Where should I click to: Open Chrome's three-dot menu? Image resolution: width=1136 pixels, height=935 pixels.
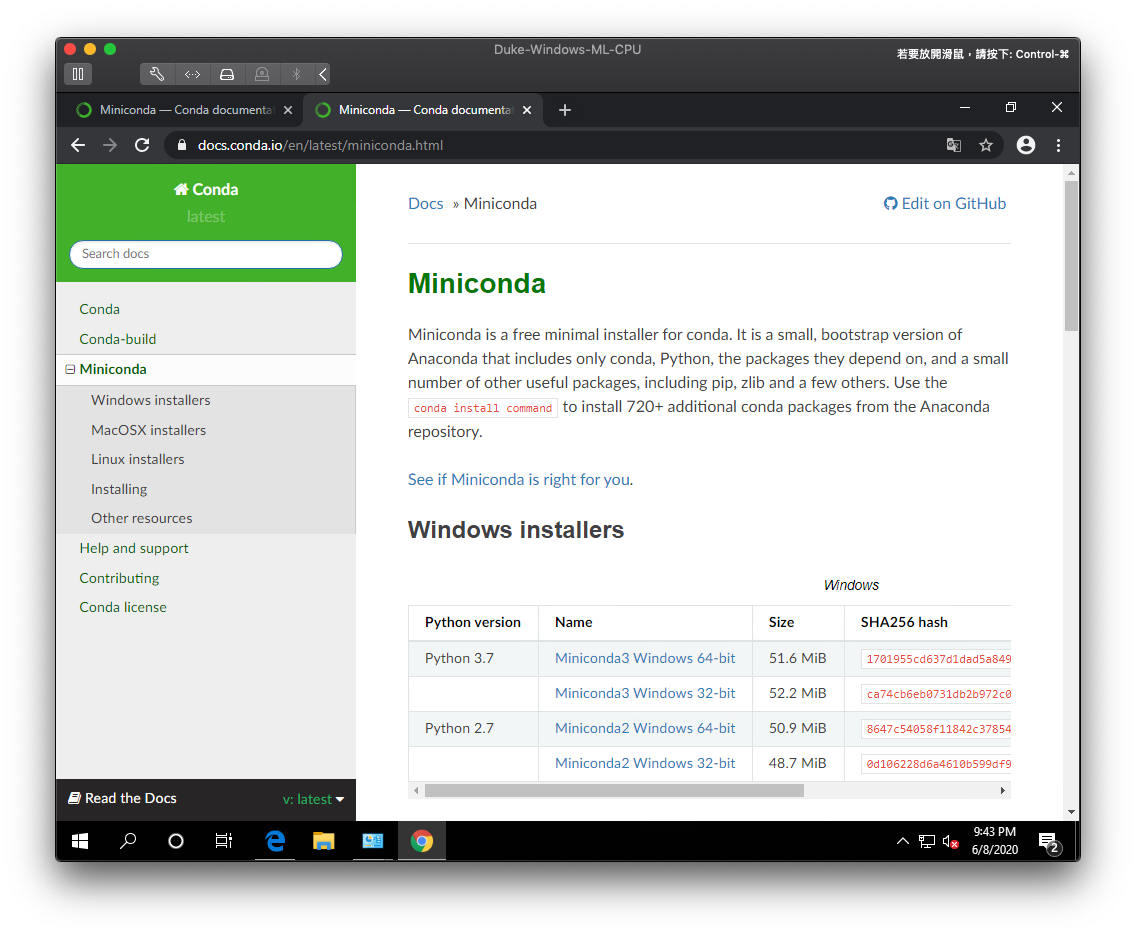tap(1058, 145)
